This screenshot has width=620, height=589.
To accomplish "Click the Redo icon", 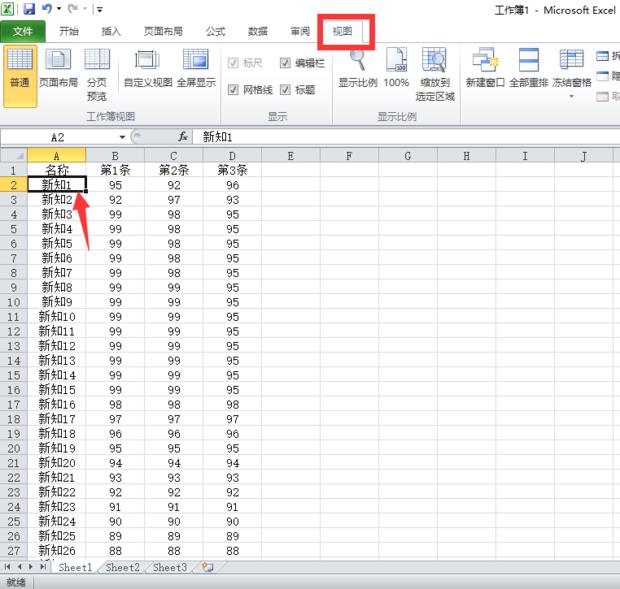I will [x=73, y=9].
